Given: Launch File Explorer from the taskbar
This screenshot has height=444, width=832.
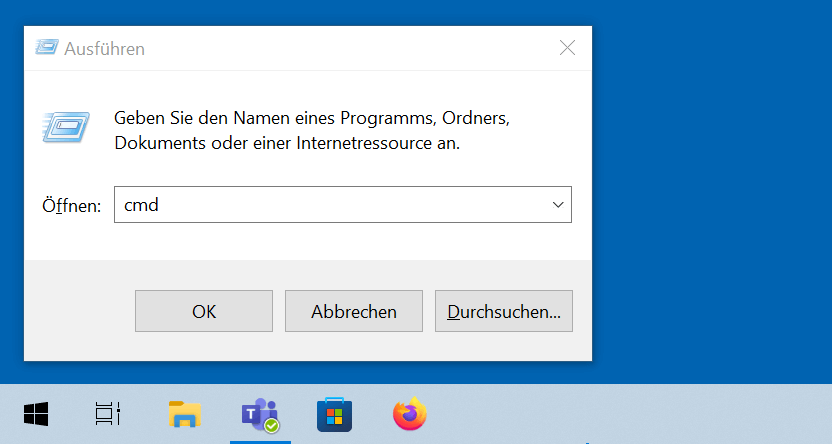Looking at the screenshot, I should click(185, 414).
